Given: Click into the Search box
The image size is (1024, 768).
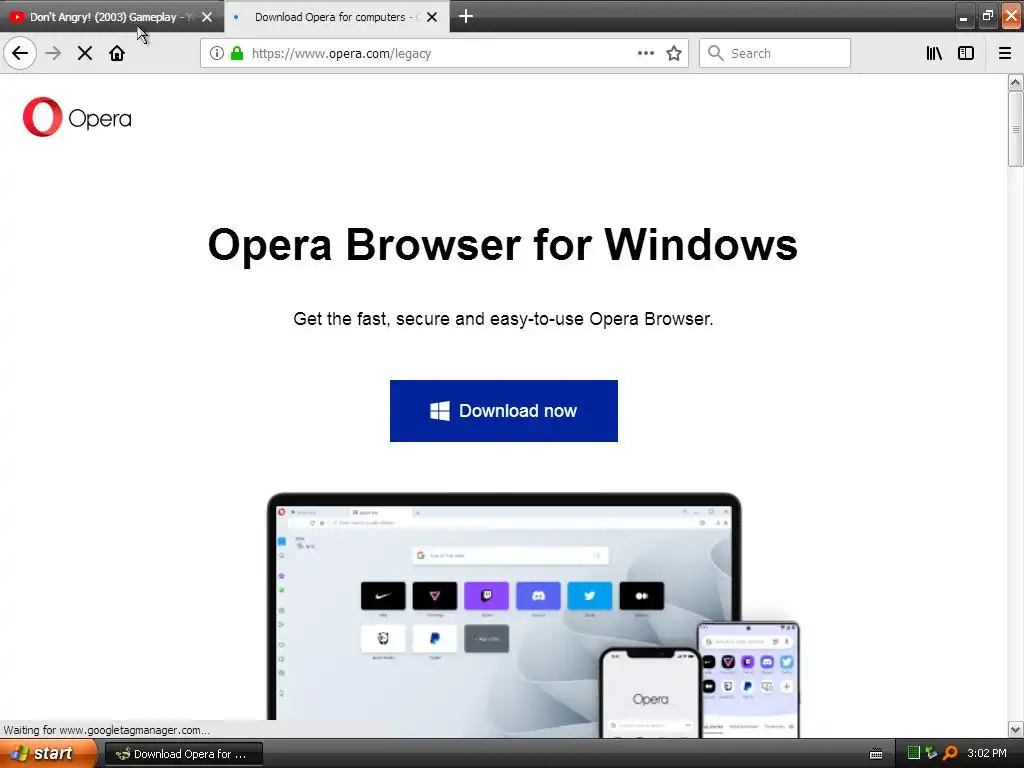Looking at the screenshot, I should pyautogui.click(x=775, y=53).
